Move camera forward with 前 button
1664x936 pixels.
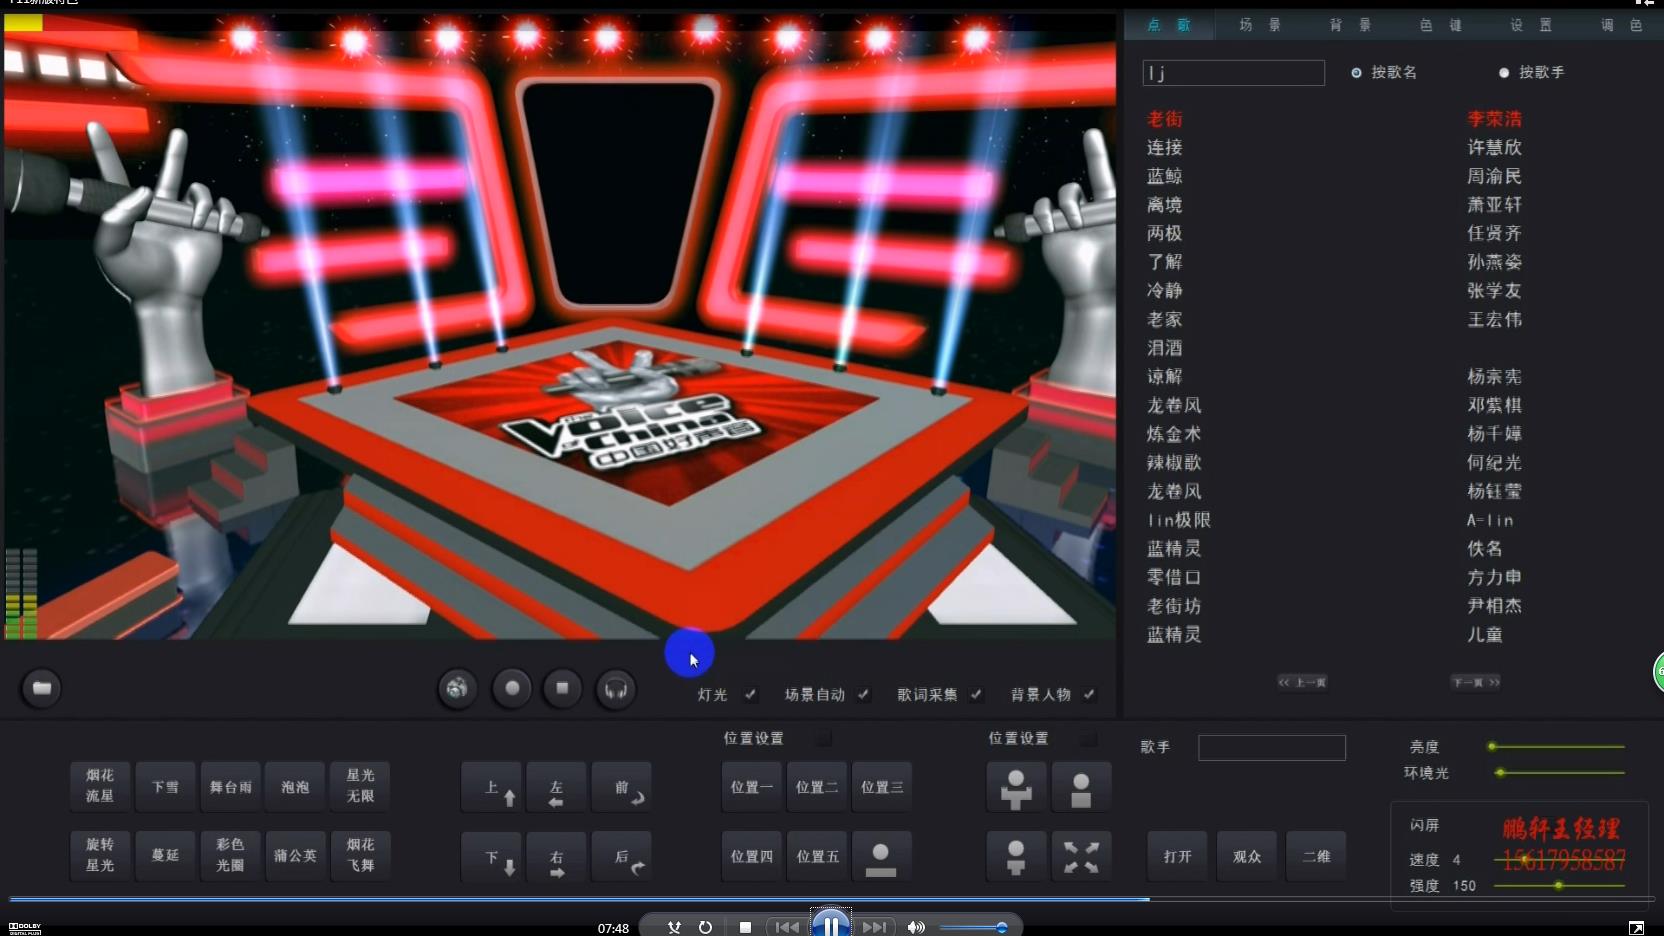[622, 787]
